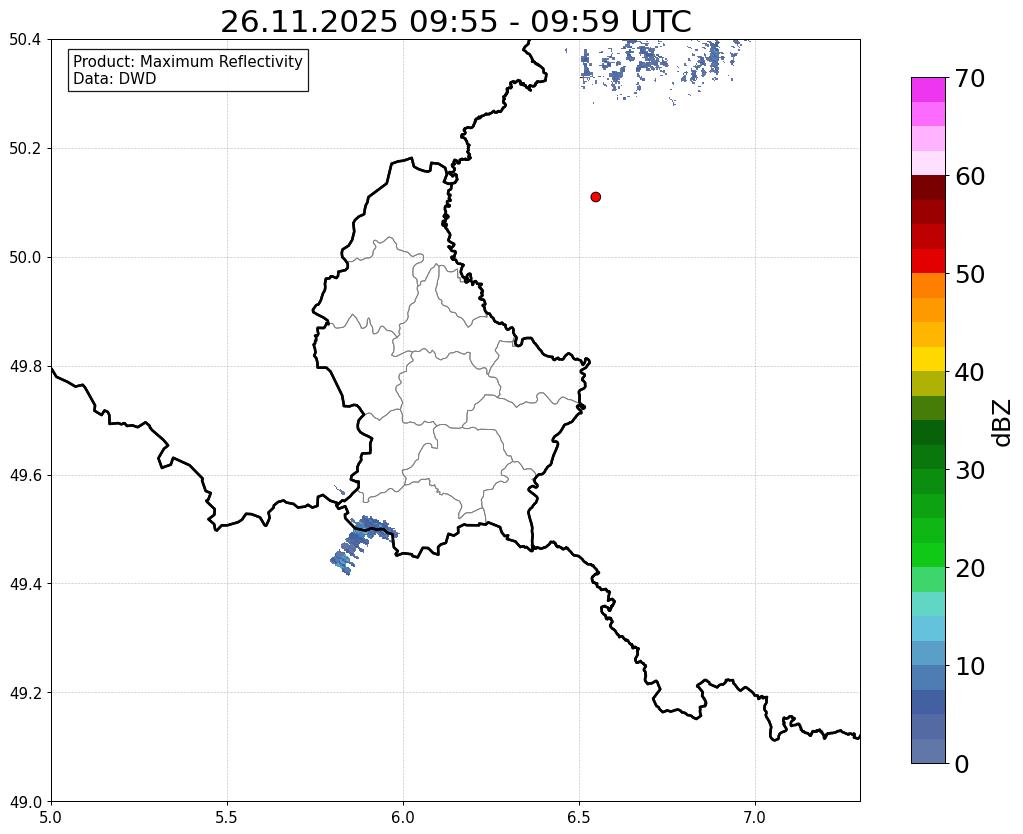Click the 'Product: Maximum Reflectivity' label

click(x=188, y=61)
